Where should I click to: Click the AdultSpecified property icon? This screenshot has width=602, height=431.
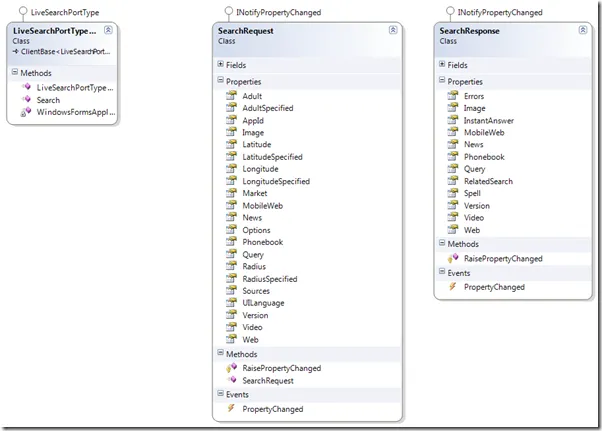(x=231, y=107)
